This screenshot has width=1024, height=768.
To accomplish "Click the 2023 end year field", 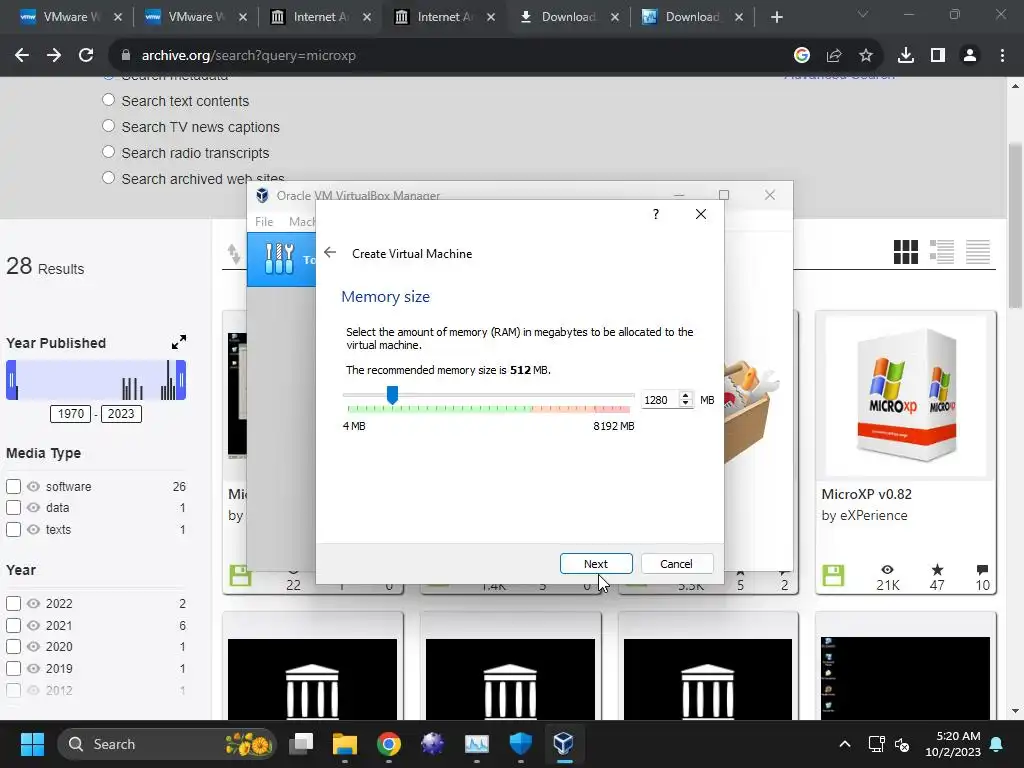I will click(x=121, y=413).
